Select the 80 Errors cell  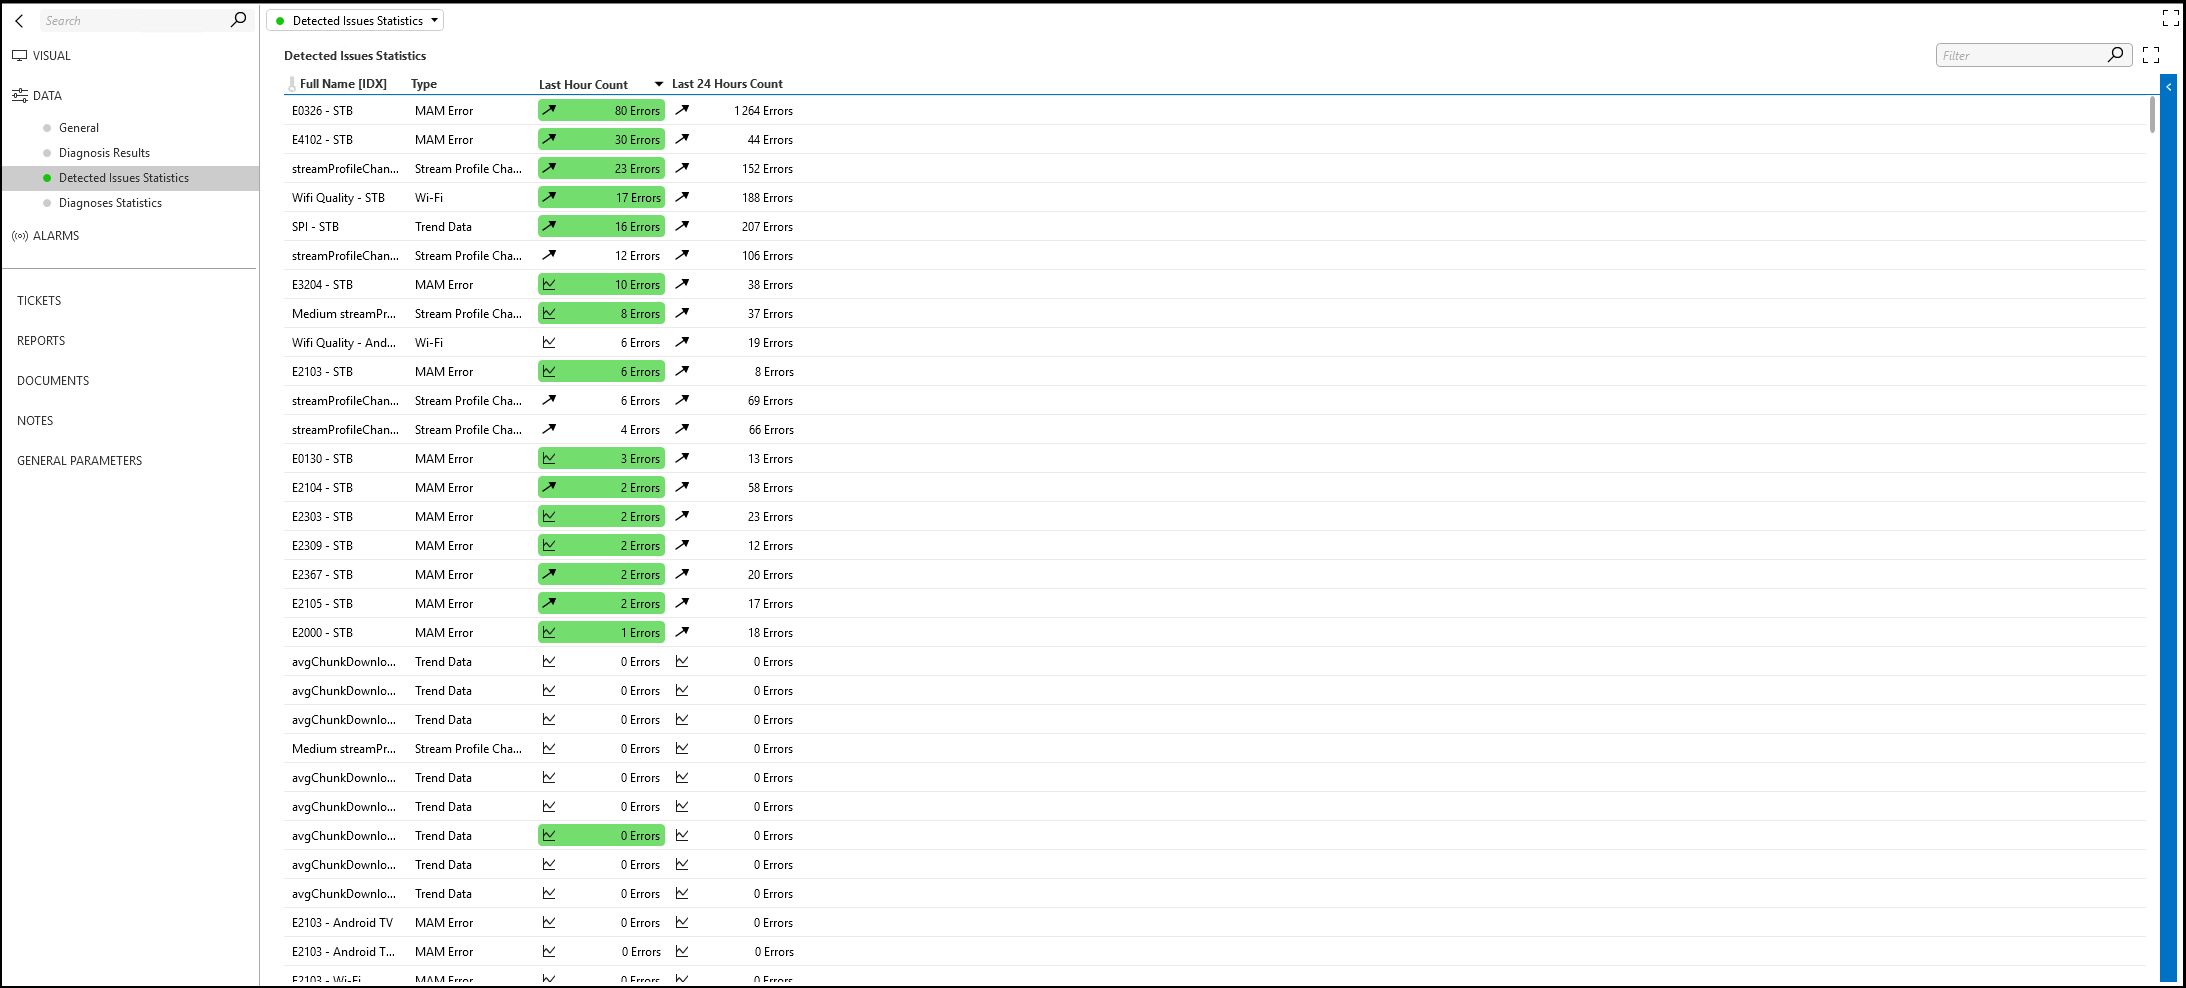pyautogui.click(x=601, y=111)
